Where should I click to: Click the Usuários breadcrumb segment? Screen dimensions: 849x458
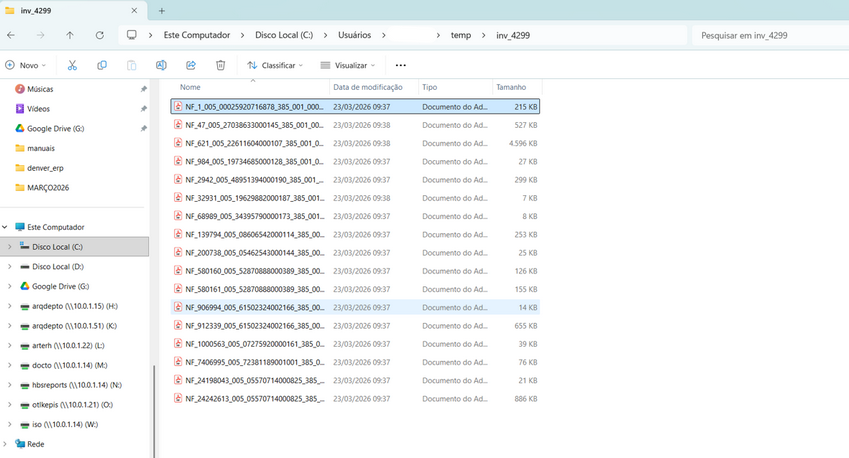(352, 35)
